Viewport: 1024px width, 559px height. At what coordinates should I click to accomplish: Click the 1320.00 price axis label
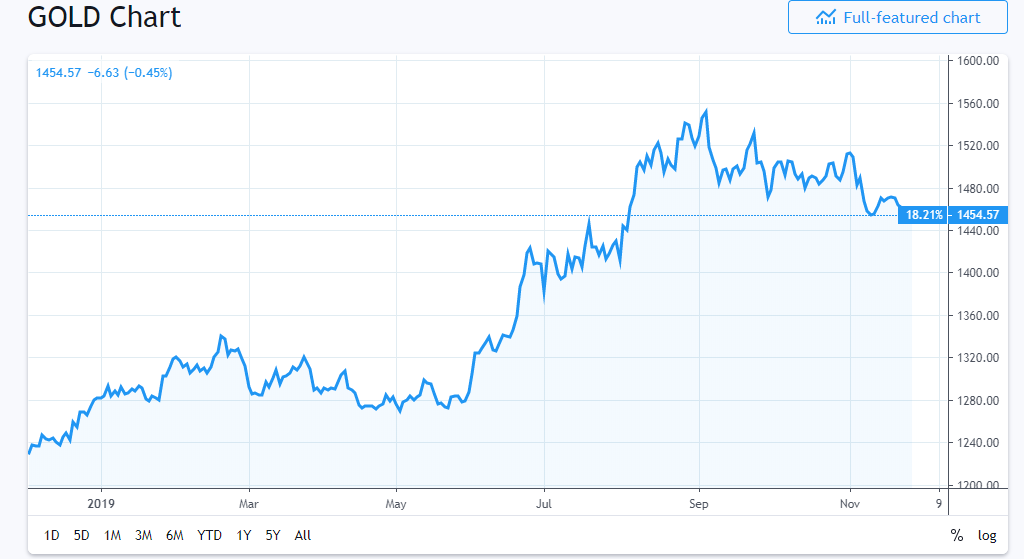978,357
